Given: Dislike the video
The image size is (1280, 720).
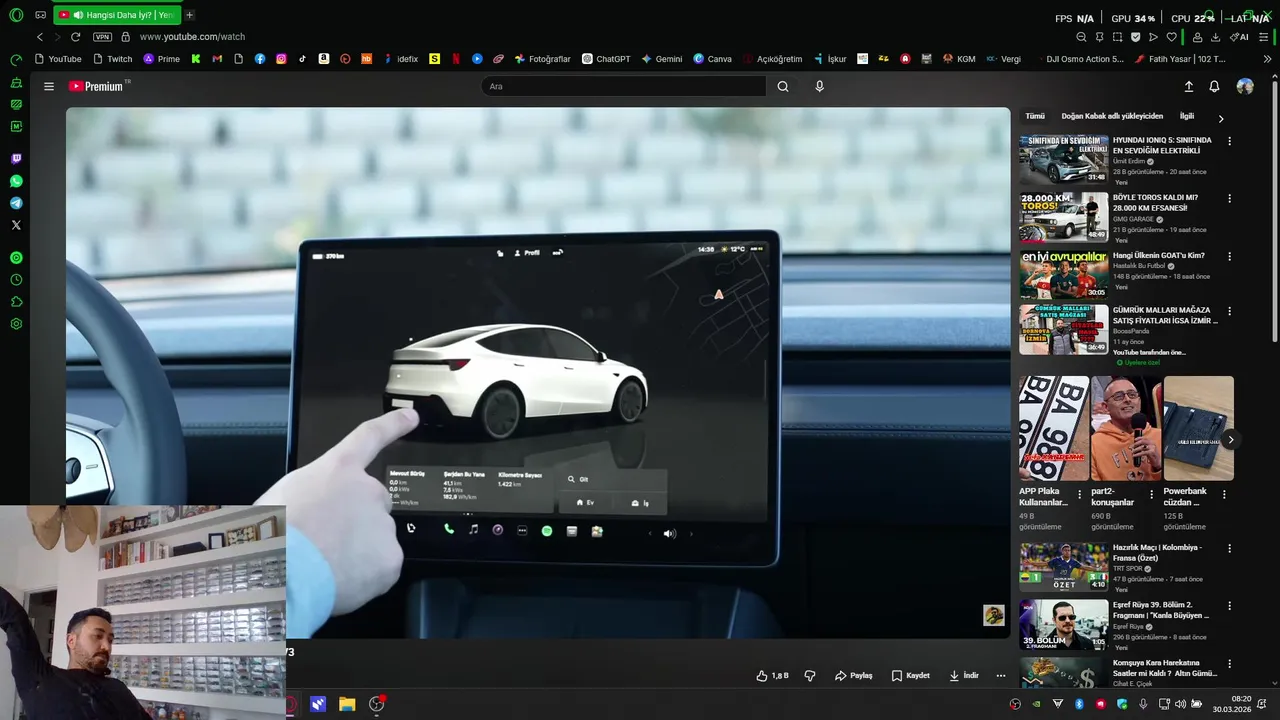Looking at the screenshot, I should click(x=810, y=676).
